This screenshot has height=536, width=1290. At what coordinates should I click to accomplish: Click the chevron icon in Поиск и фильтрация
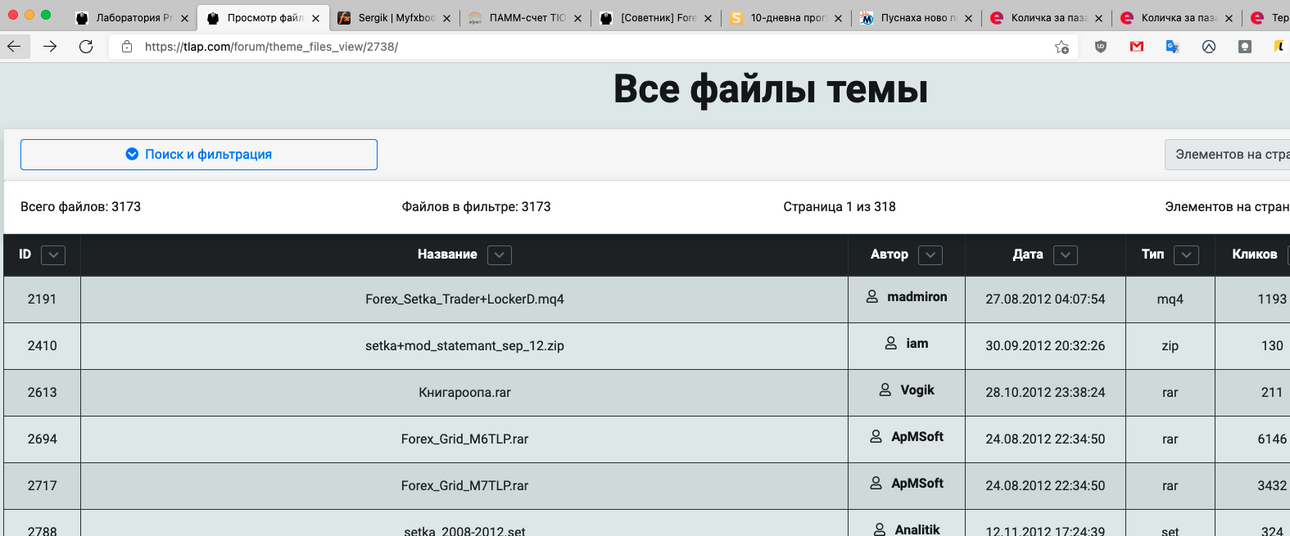pyautogui.click(x=132, y=154)
